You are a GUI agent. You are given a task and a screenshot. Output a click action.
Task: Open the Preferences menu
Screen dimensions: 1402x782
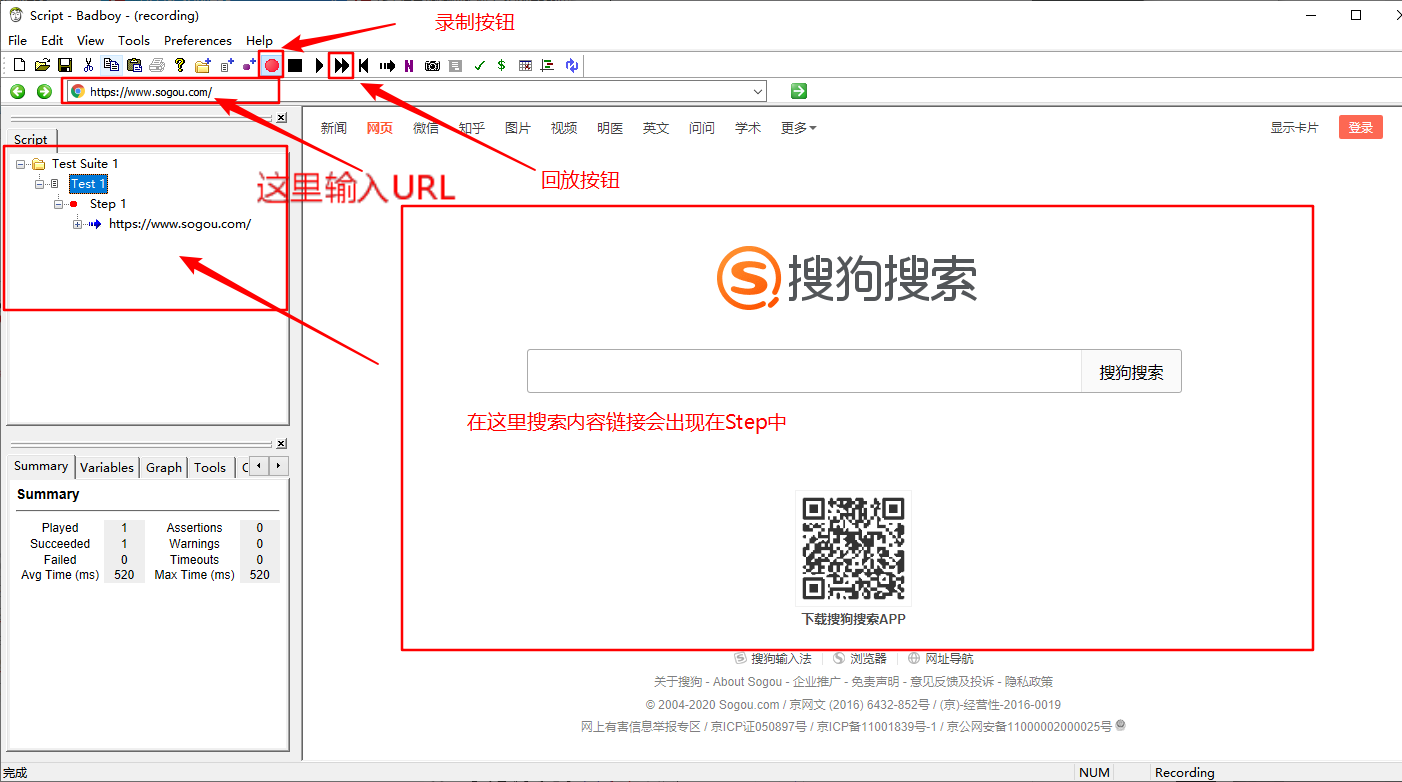coord(197,40)
